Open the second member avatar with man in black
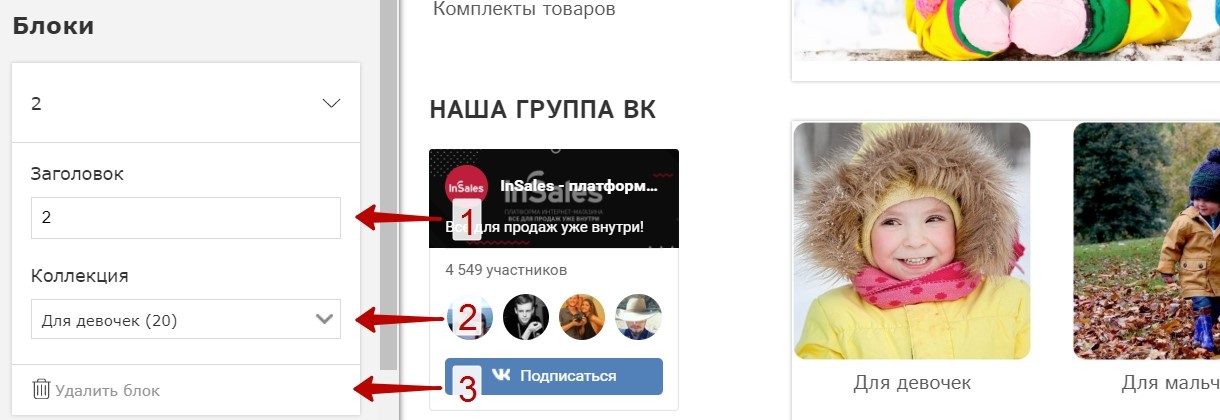This screenshot has width=1220, height=420. (x=526, y=318)
